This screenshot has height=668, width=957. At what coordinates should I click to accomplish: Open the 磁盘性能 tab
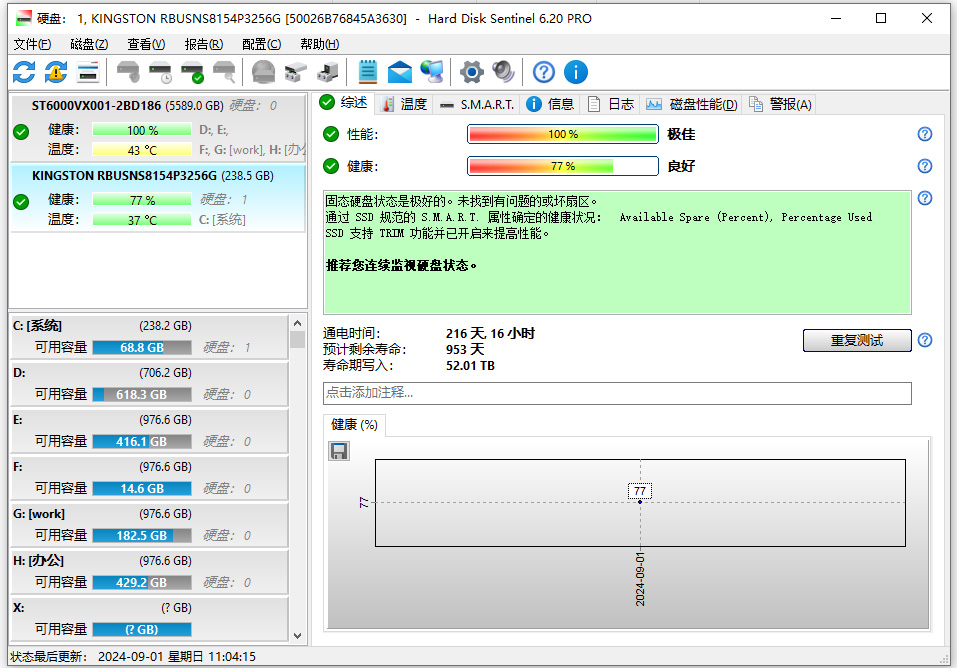point(693,104)
